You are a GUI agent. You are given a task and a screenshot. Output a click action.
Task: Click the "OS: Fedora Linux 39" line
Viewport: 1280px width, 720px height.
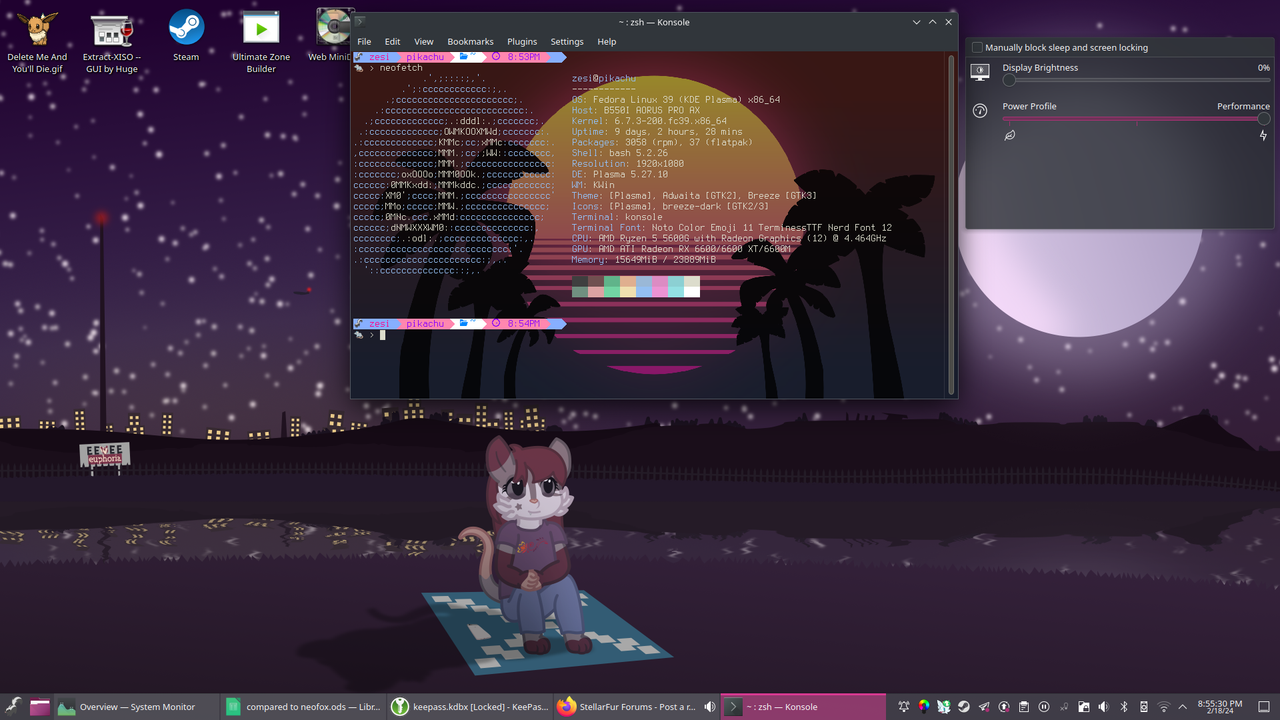pyautogui.click(x=676, y=100)
